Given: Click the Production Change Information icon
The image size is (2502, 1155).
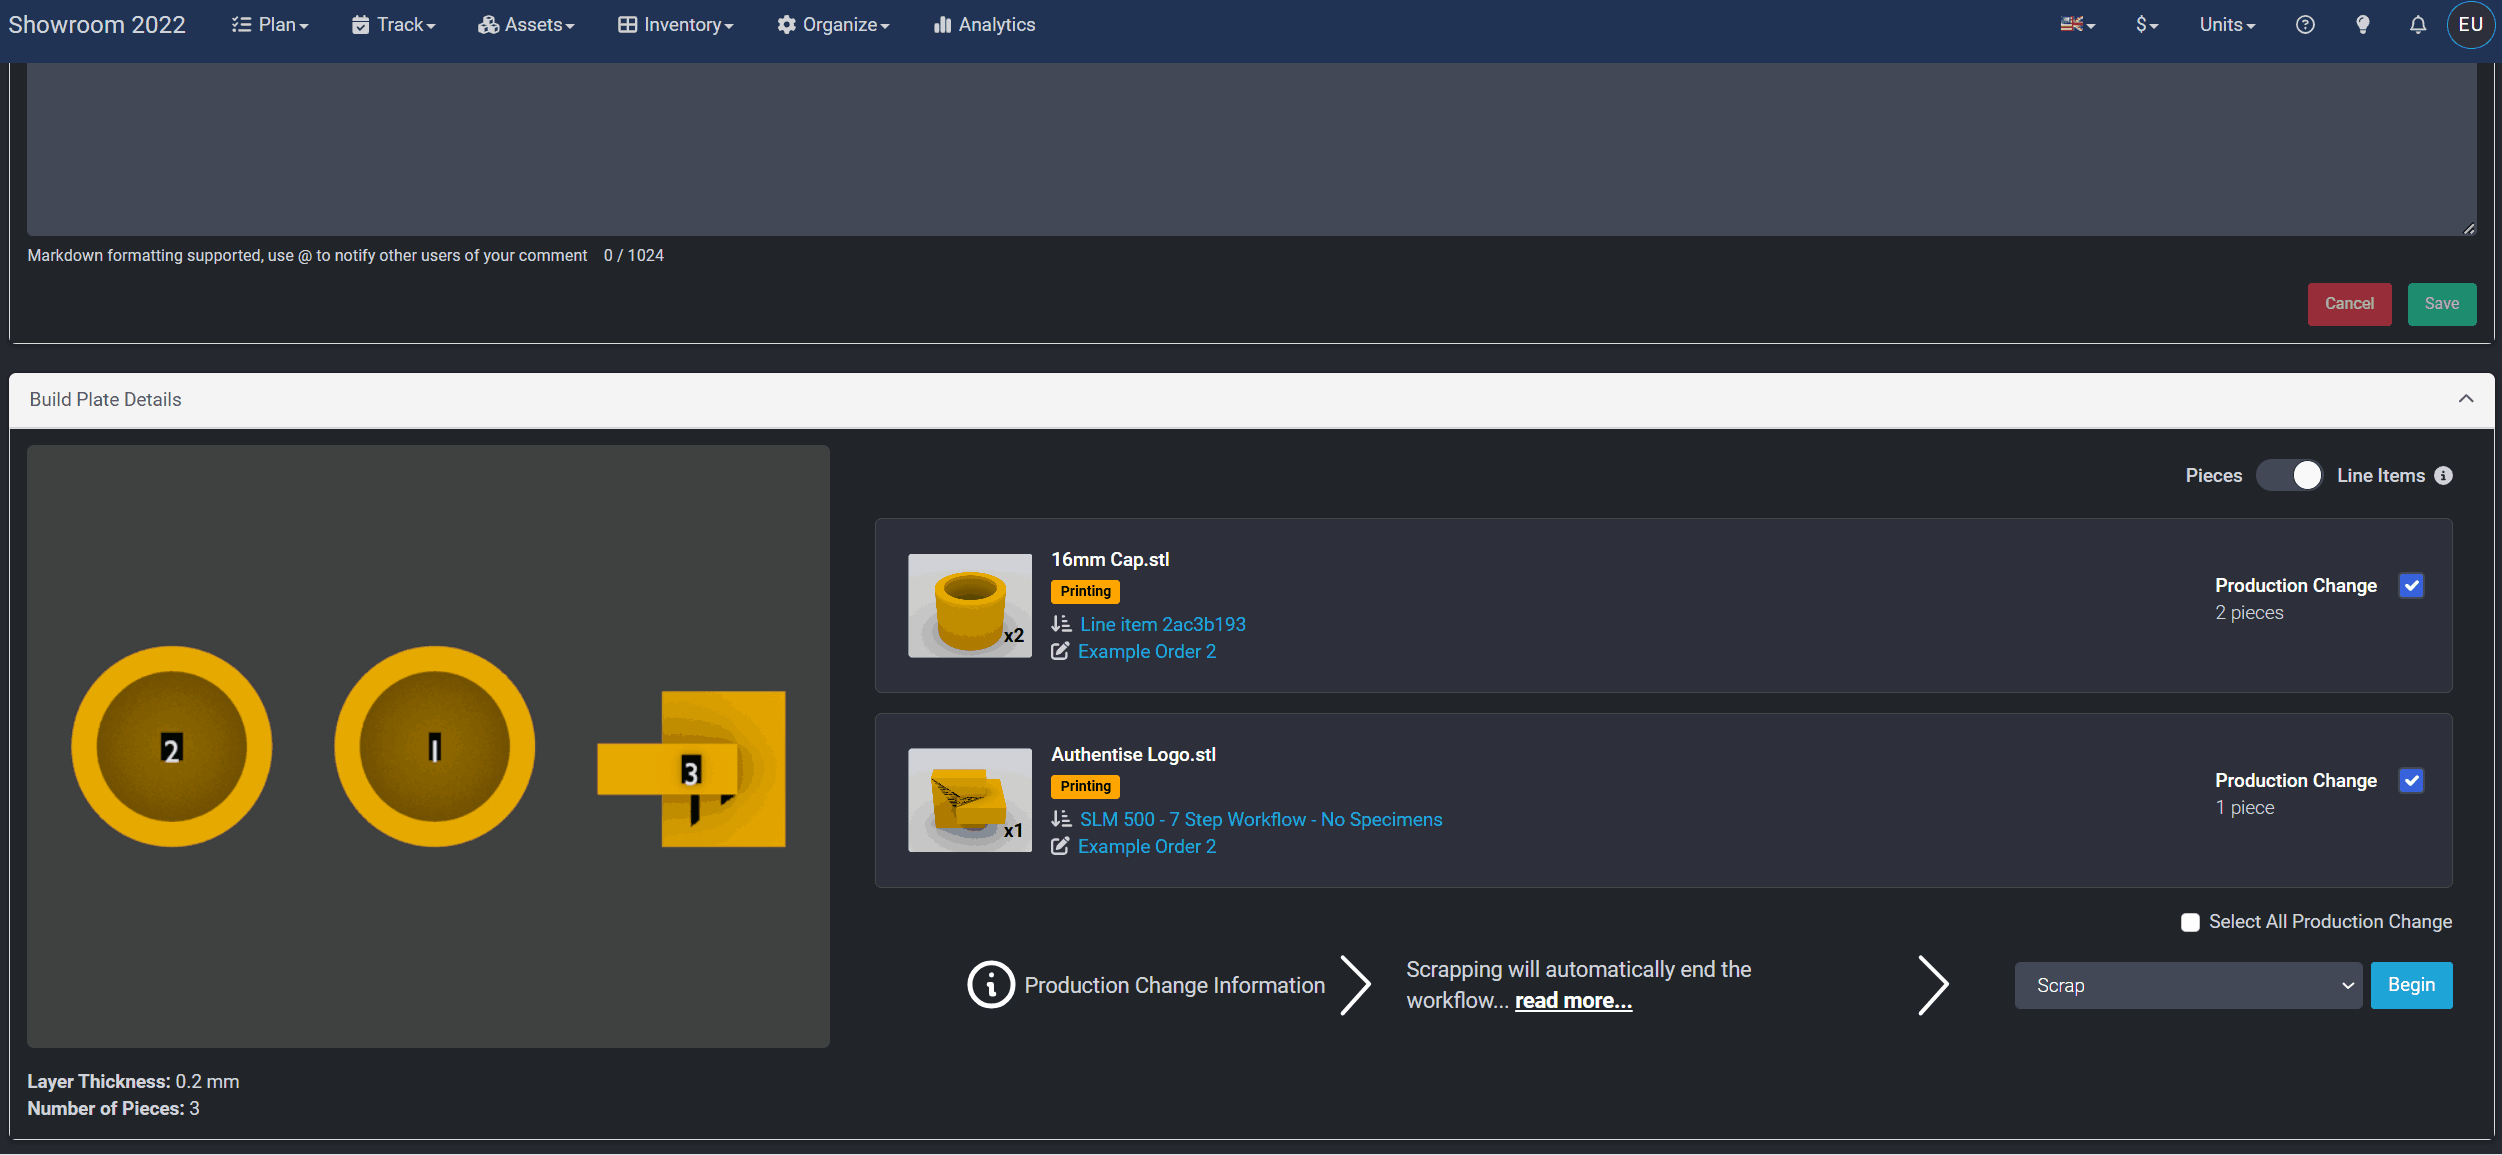Looking at the screenshot, I should pos(990,985).
